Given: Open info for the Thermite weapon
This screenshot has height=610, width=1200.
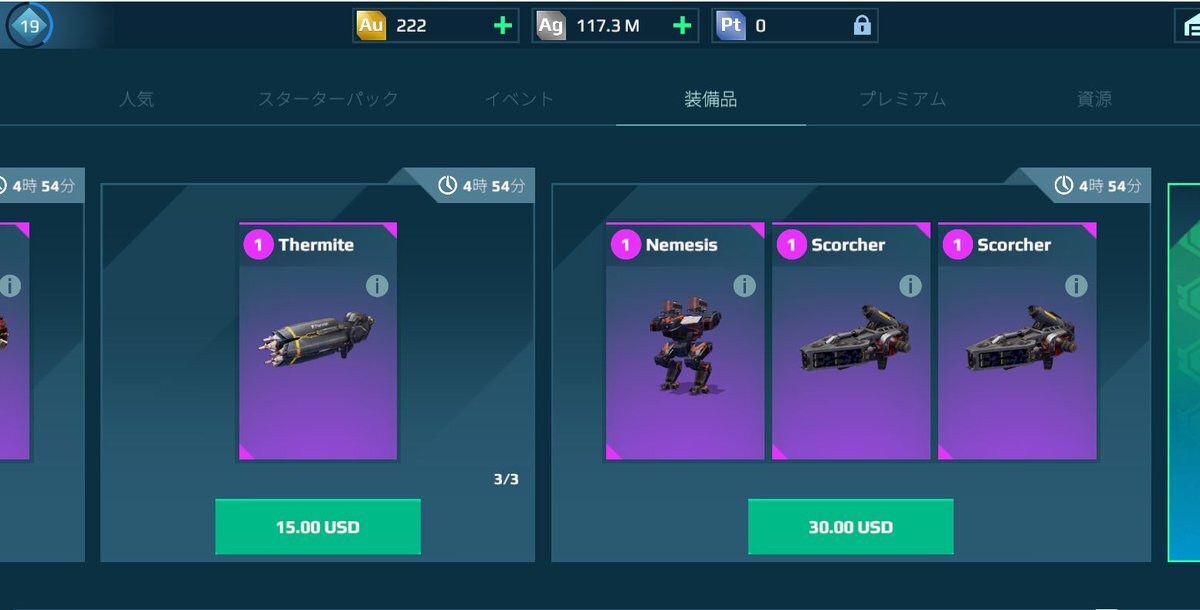Looking at the screenshot, I should [x=376, y=286].
